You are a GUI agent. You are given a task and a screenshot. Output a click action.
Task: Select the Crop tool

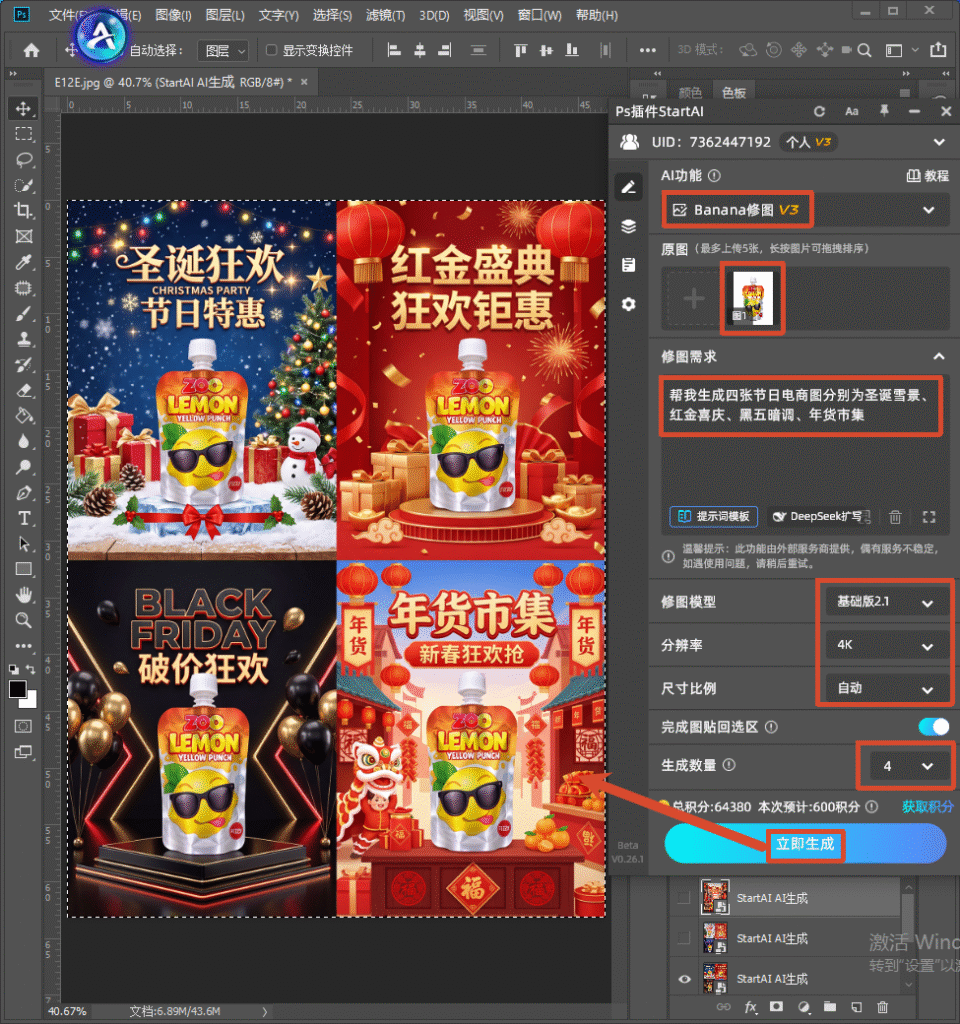pos(24,211)
